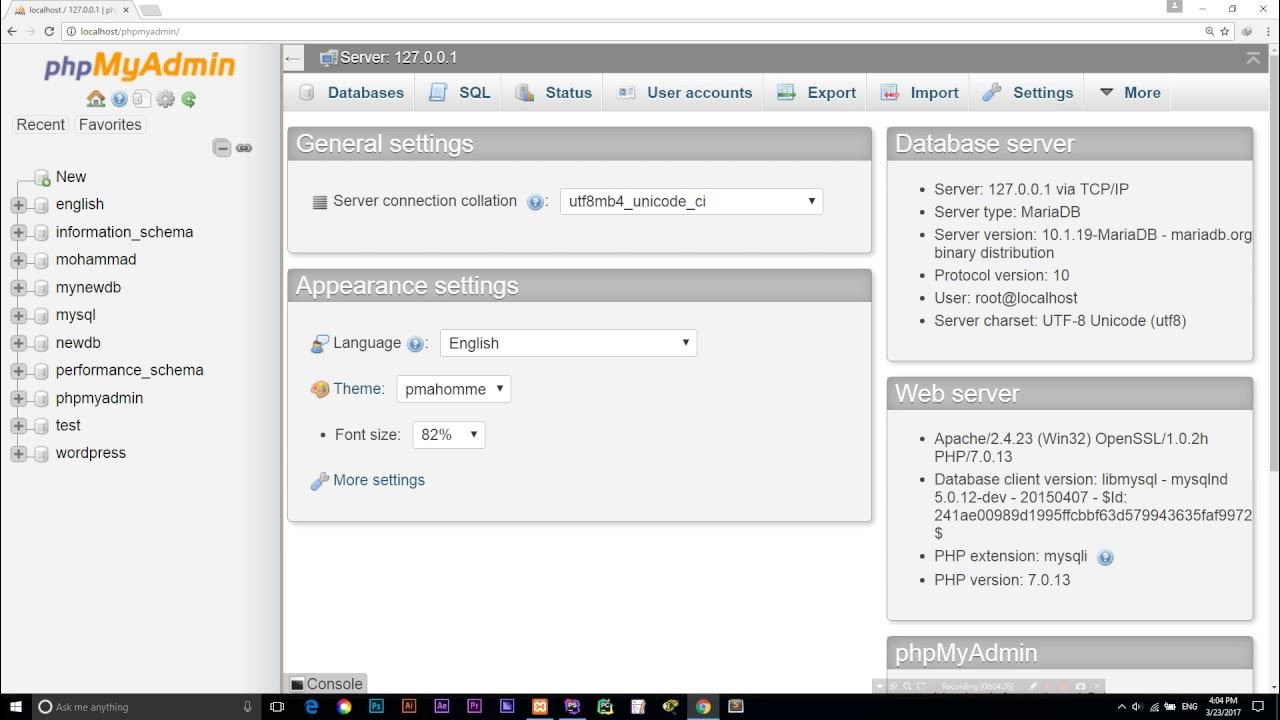
Task: Click the browser address bar
Action: 630,31
